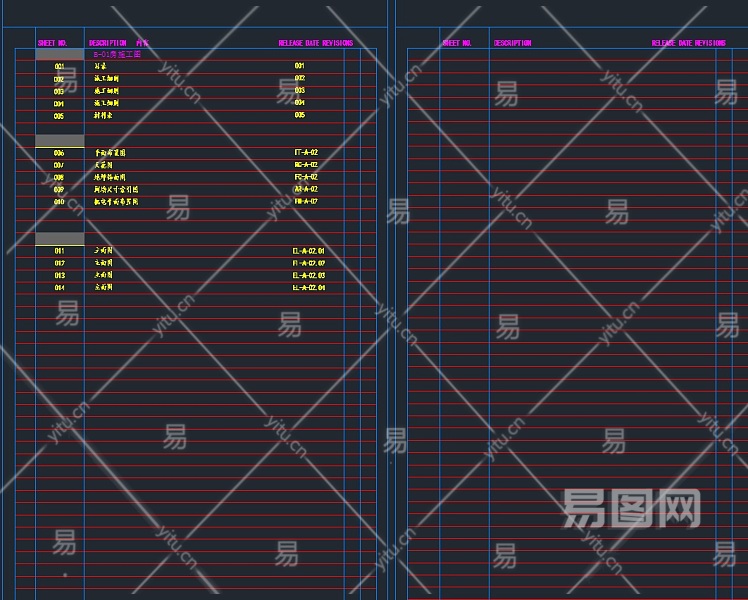Click release code FC-A-02 in row 008
The width and height of the screenshot is (748, 600).
point(306,177)
